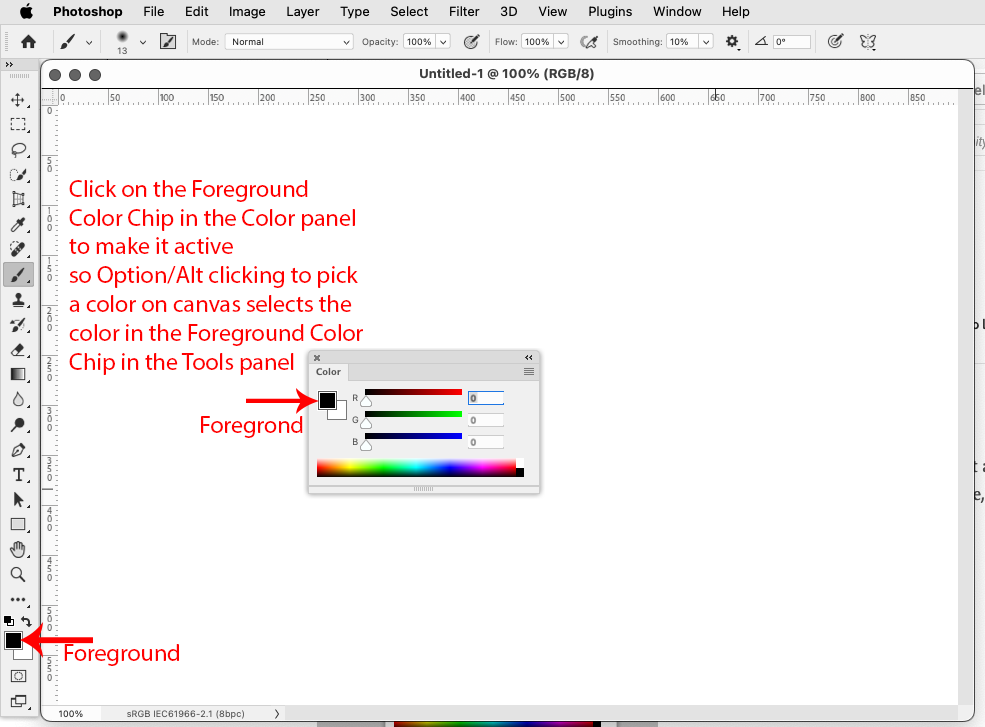Open the tool preset picker arrow

(x=89, y=42)
